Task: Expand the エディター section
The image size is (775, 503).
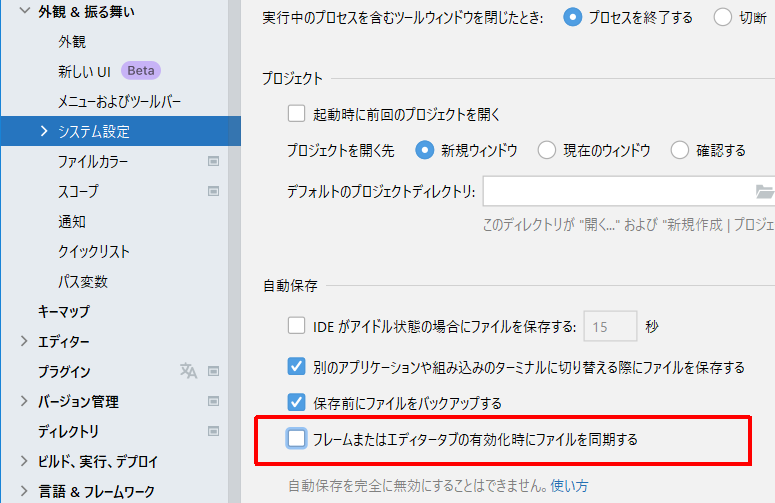Action: (x=24, y=341)
